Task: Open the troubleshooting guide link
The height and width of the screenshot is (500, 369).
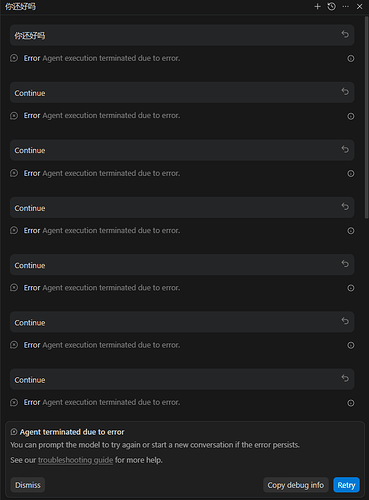Action: [75, 460]
